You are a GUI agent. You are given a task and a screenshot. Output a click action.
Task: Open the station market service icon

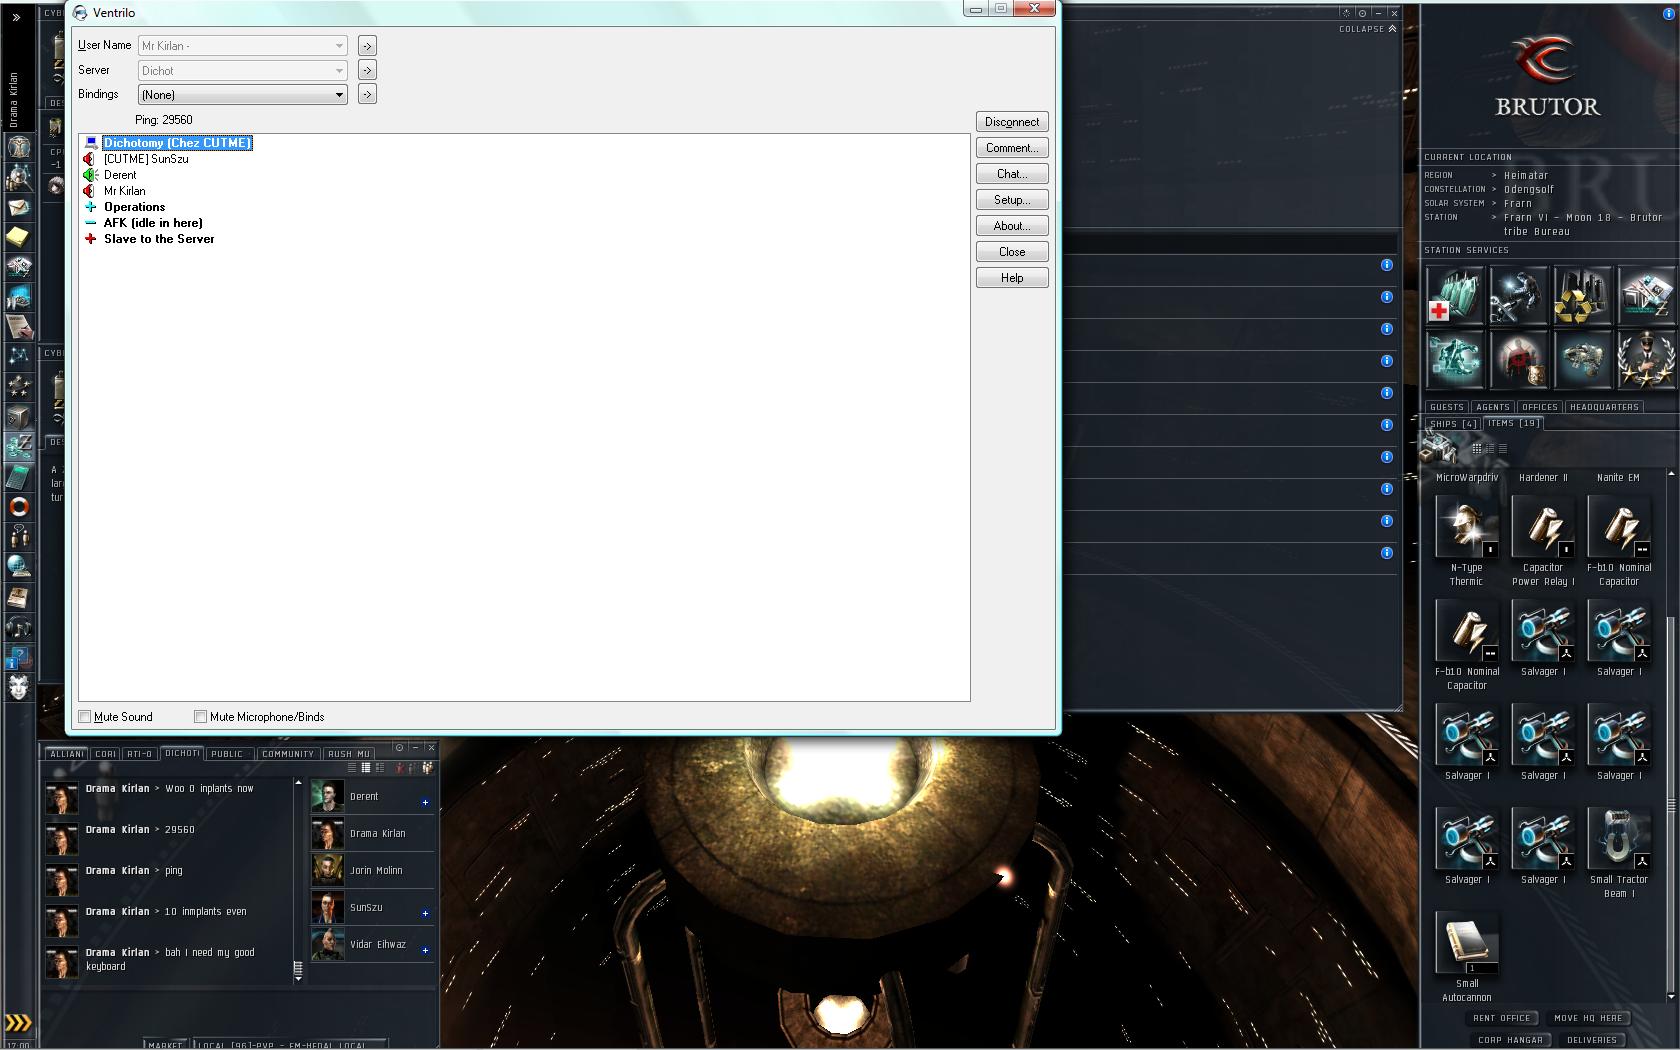point(1646,296)
